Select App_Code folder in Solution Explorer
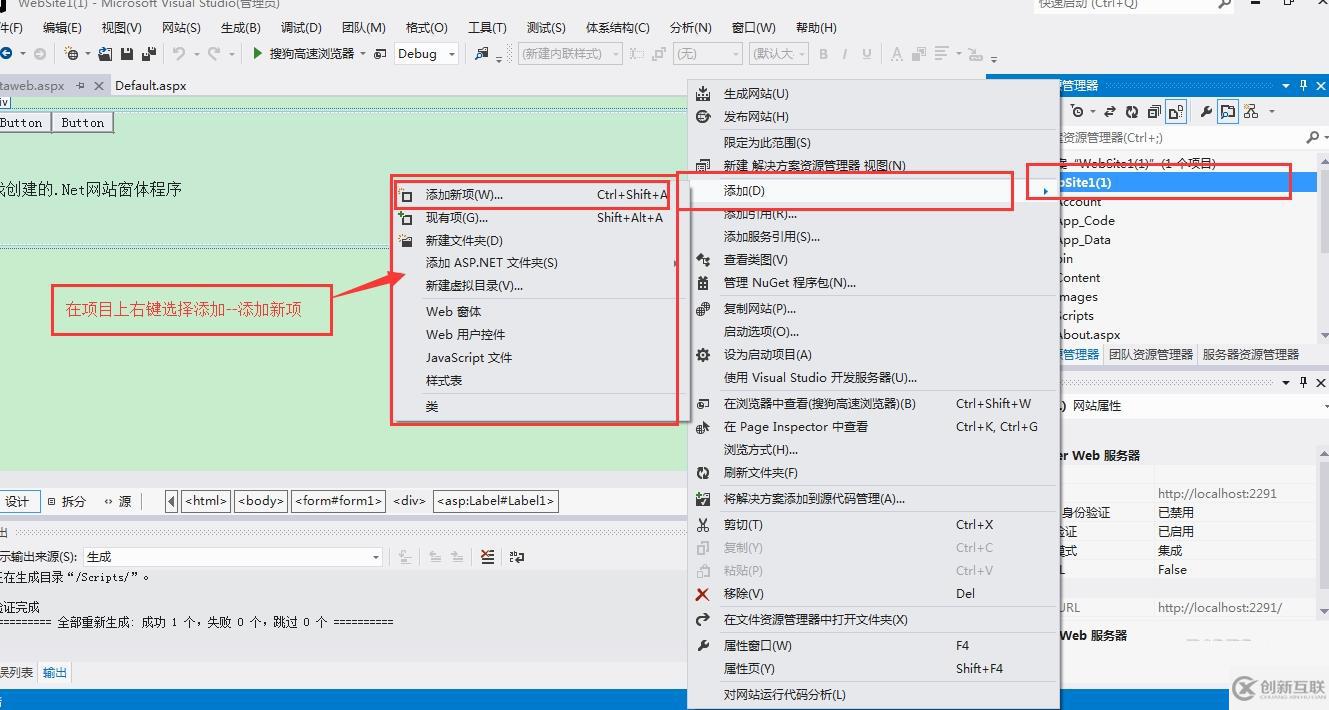Image resolution: width=1329 pixels, height=710 pixels. [x=1086, y=221]
